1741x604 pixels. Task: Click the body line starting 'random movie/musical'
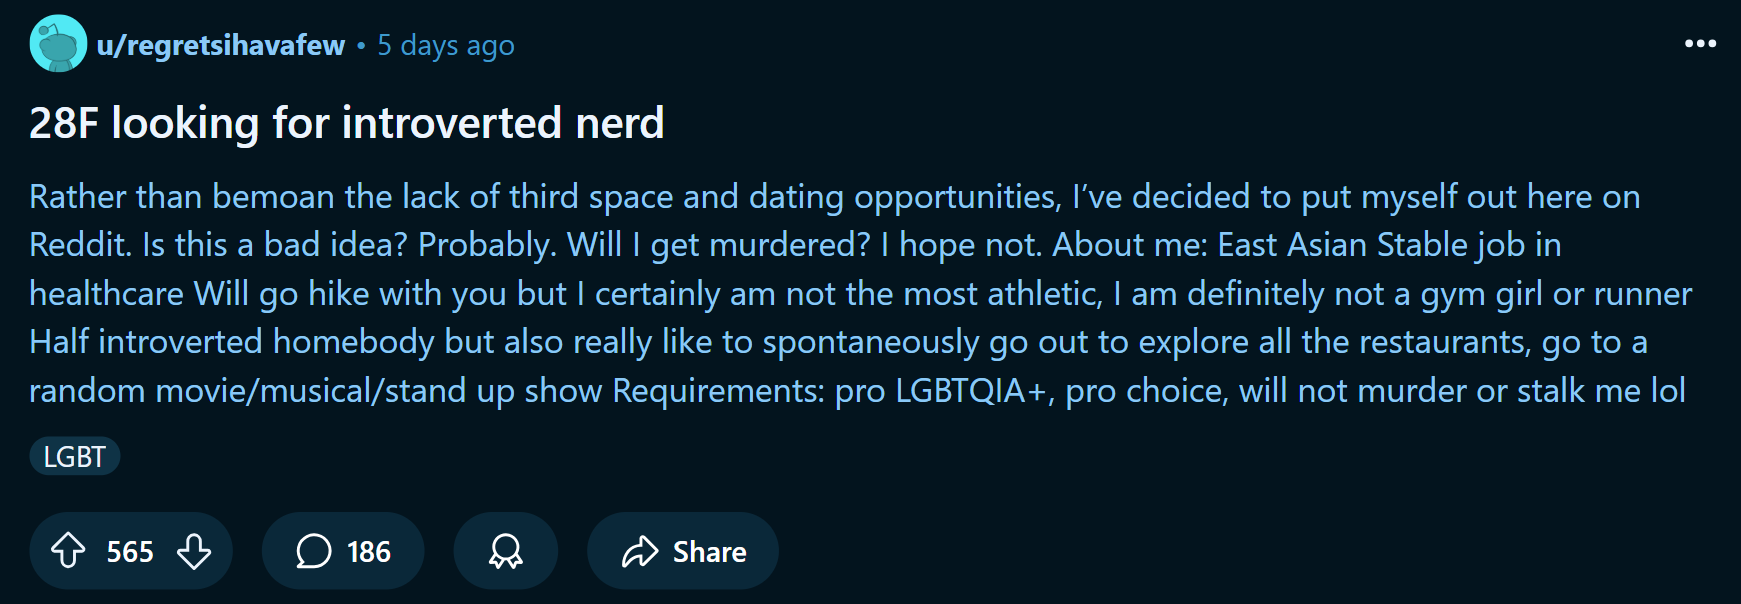coord(857,390)
